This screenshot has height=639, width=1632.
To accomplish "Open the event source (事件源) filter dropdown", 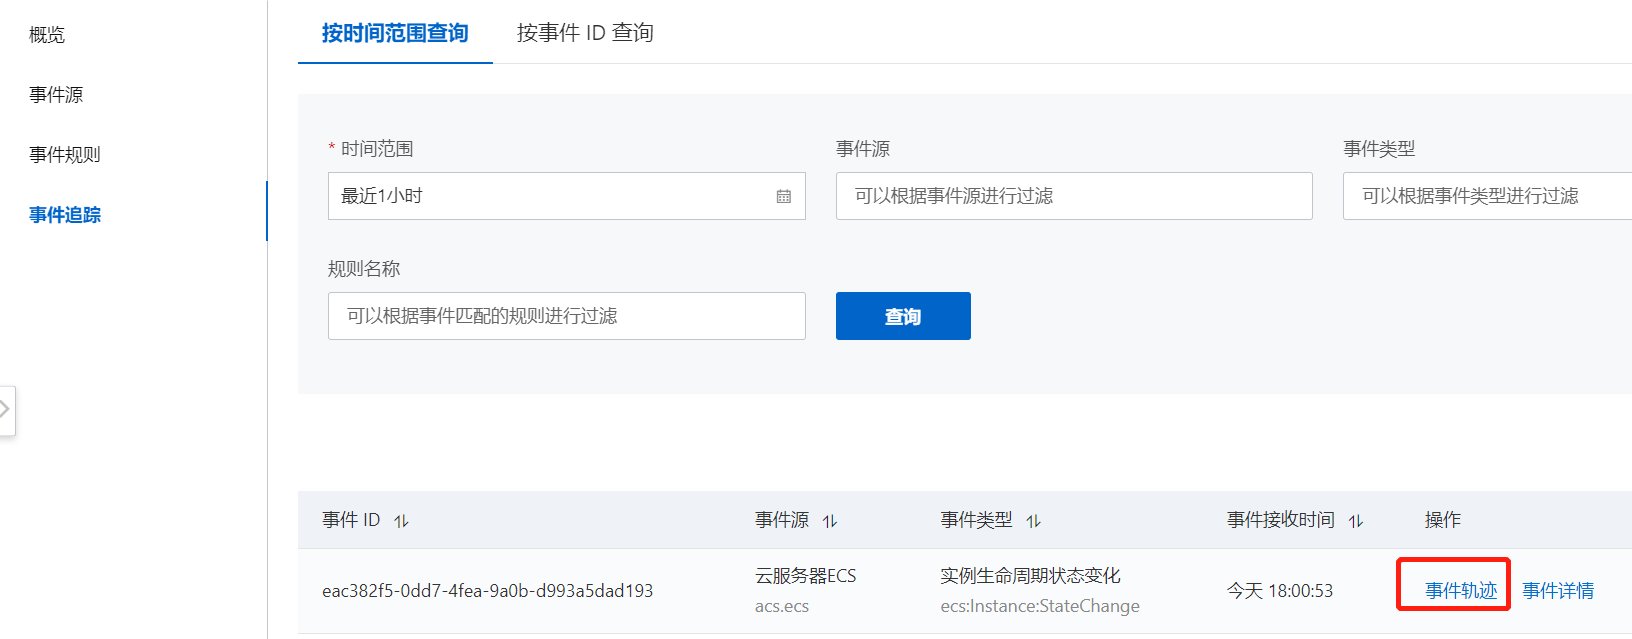I will click(1074, 196).
